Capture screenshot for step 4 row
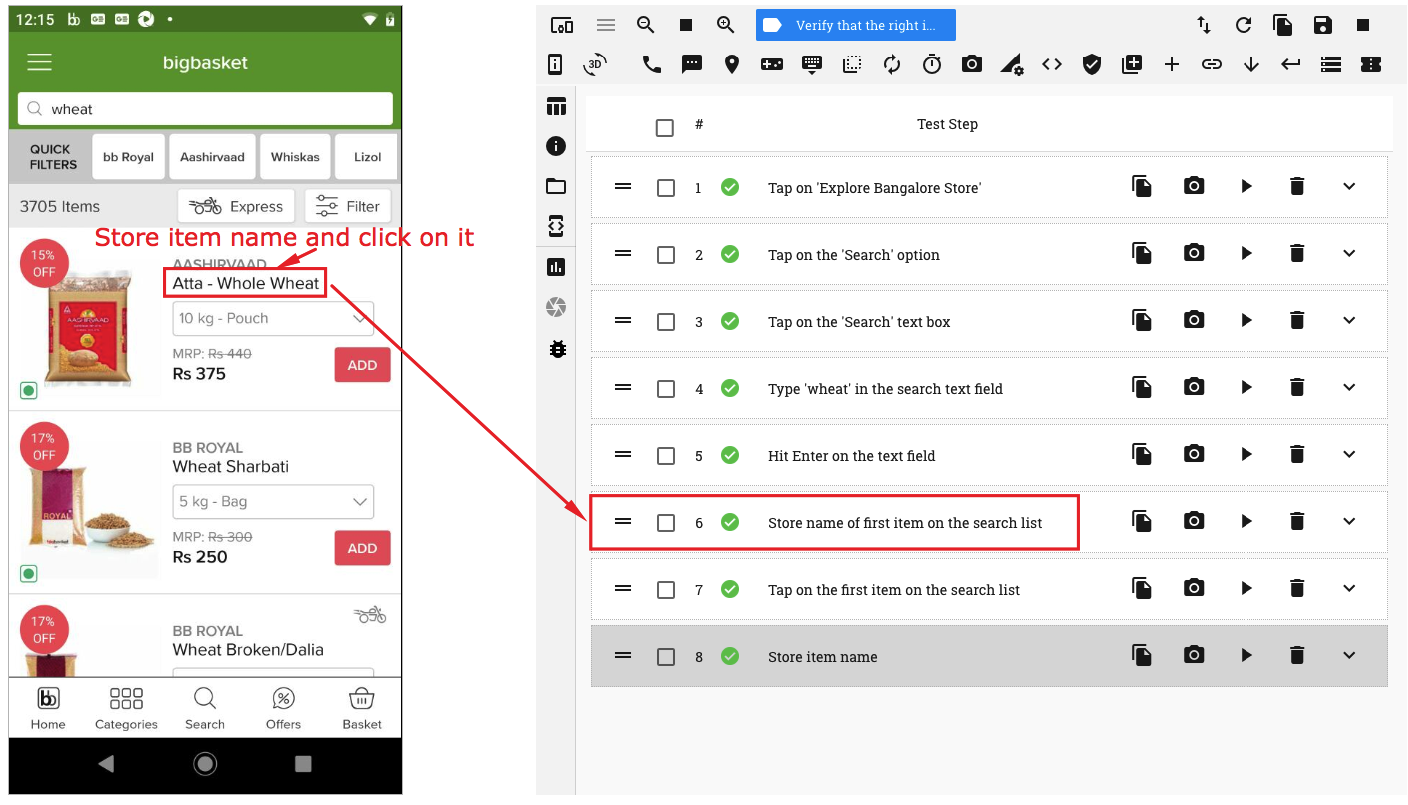This screenshot has height=805, width=1408. [1194, 387]
